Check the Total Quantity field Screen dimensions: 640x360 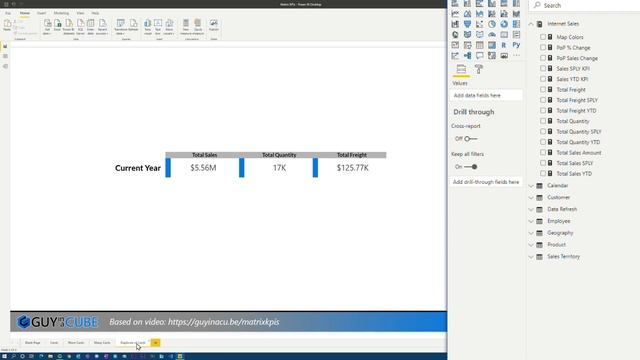click(x=543, y=121)
